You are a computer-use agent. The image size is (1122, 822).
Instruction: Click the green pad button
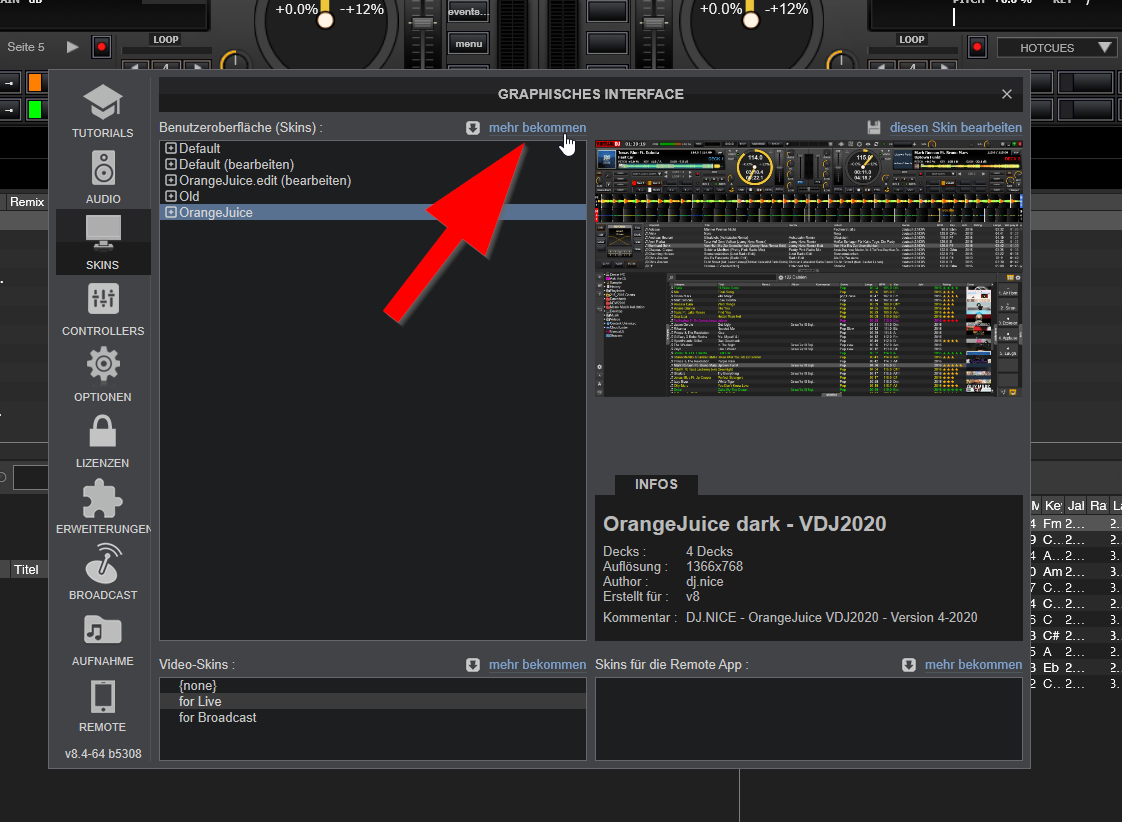point(34,110)
